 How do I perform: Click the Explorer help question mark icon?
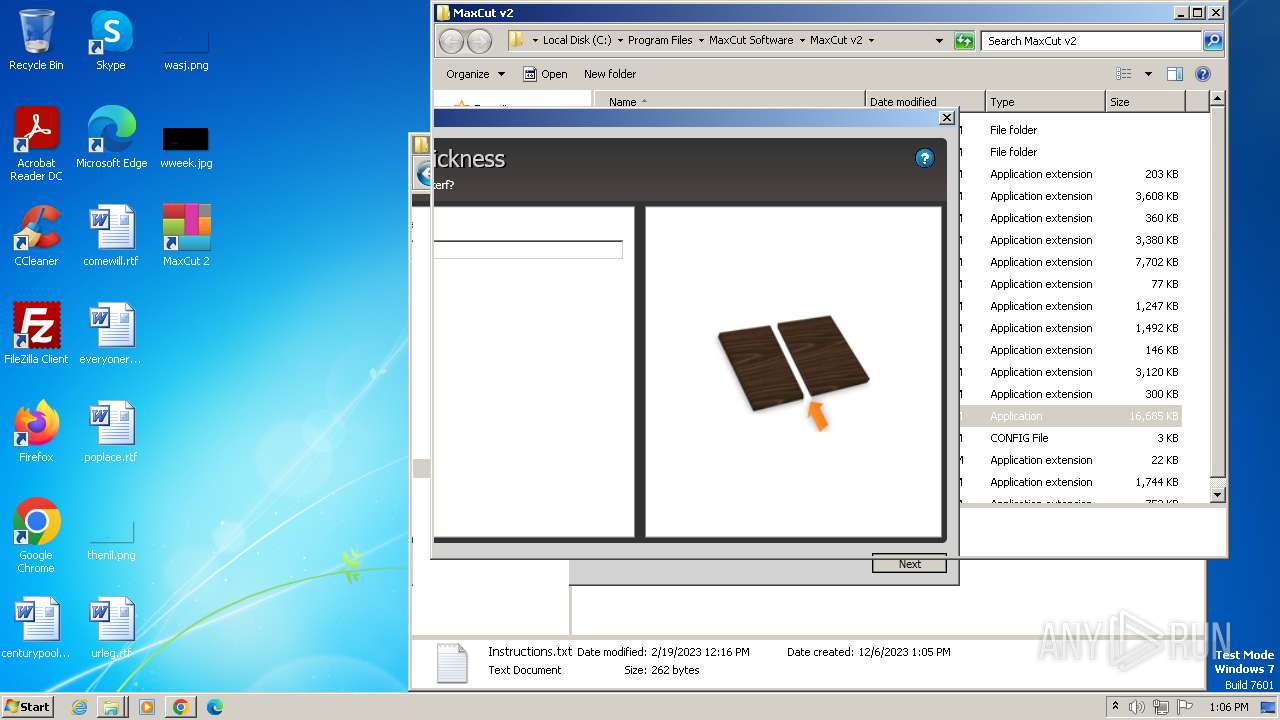(x=1203, y=74)
